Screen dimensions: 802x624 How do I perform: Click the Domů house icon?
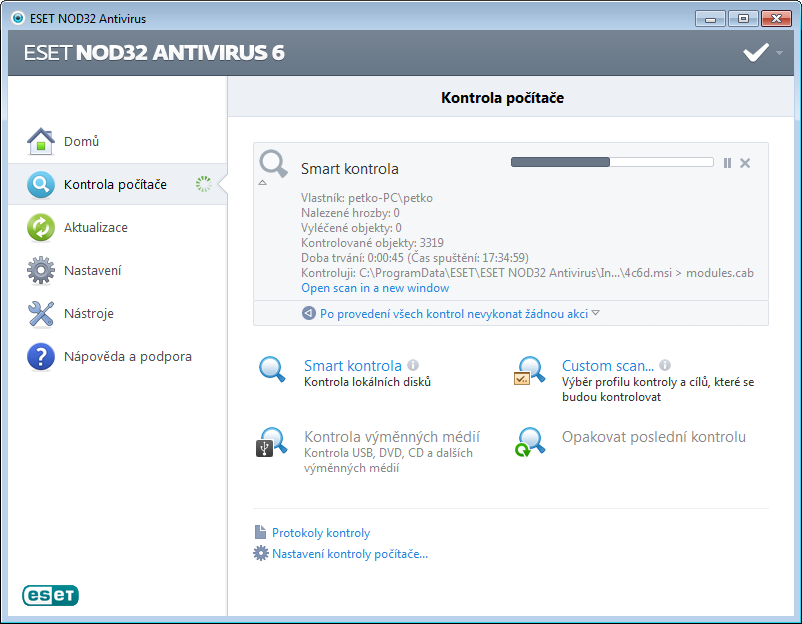41,141
